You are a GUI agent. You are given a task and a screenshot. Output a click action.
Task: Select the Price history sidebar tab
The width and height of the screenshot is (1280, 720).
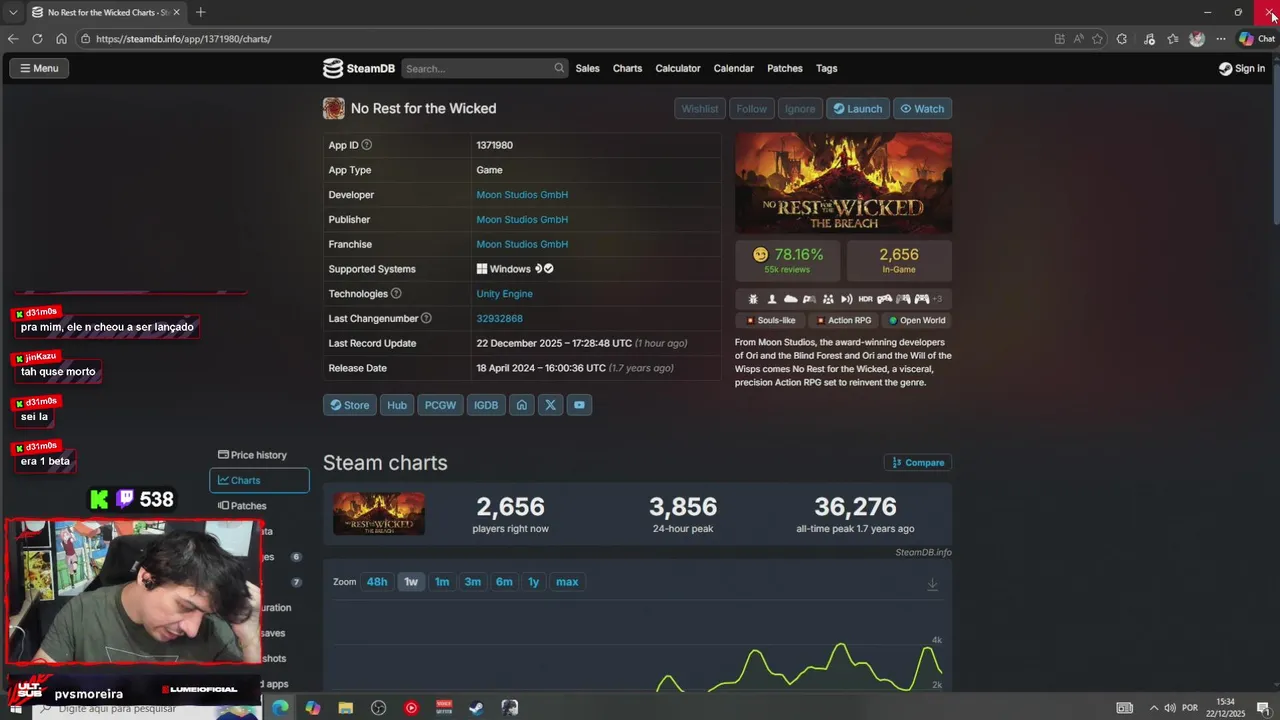click(x=259, y=455)
